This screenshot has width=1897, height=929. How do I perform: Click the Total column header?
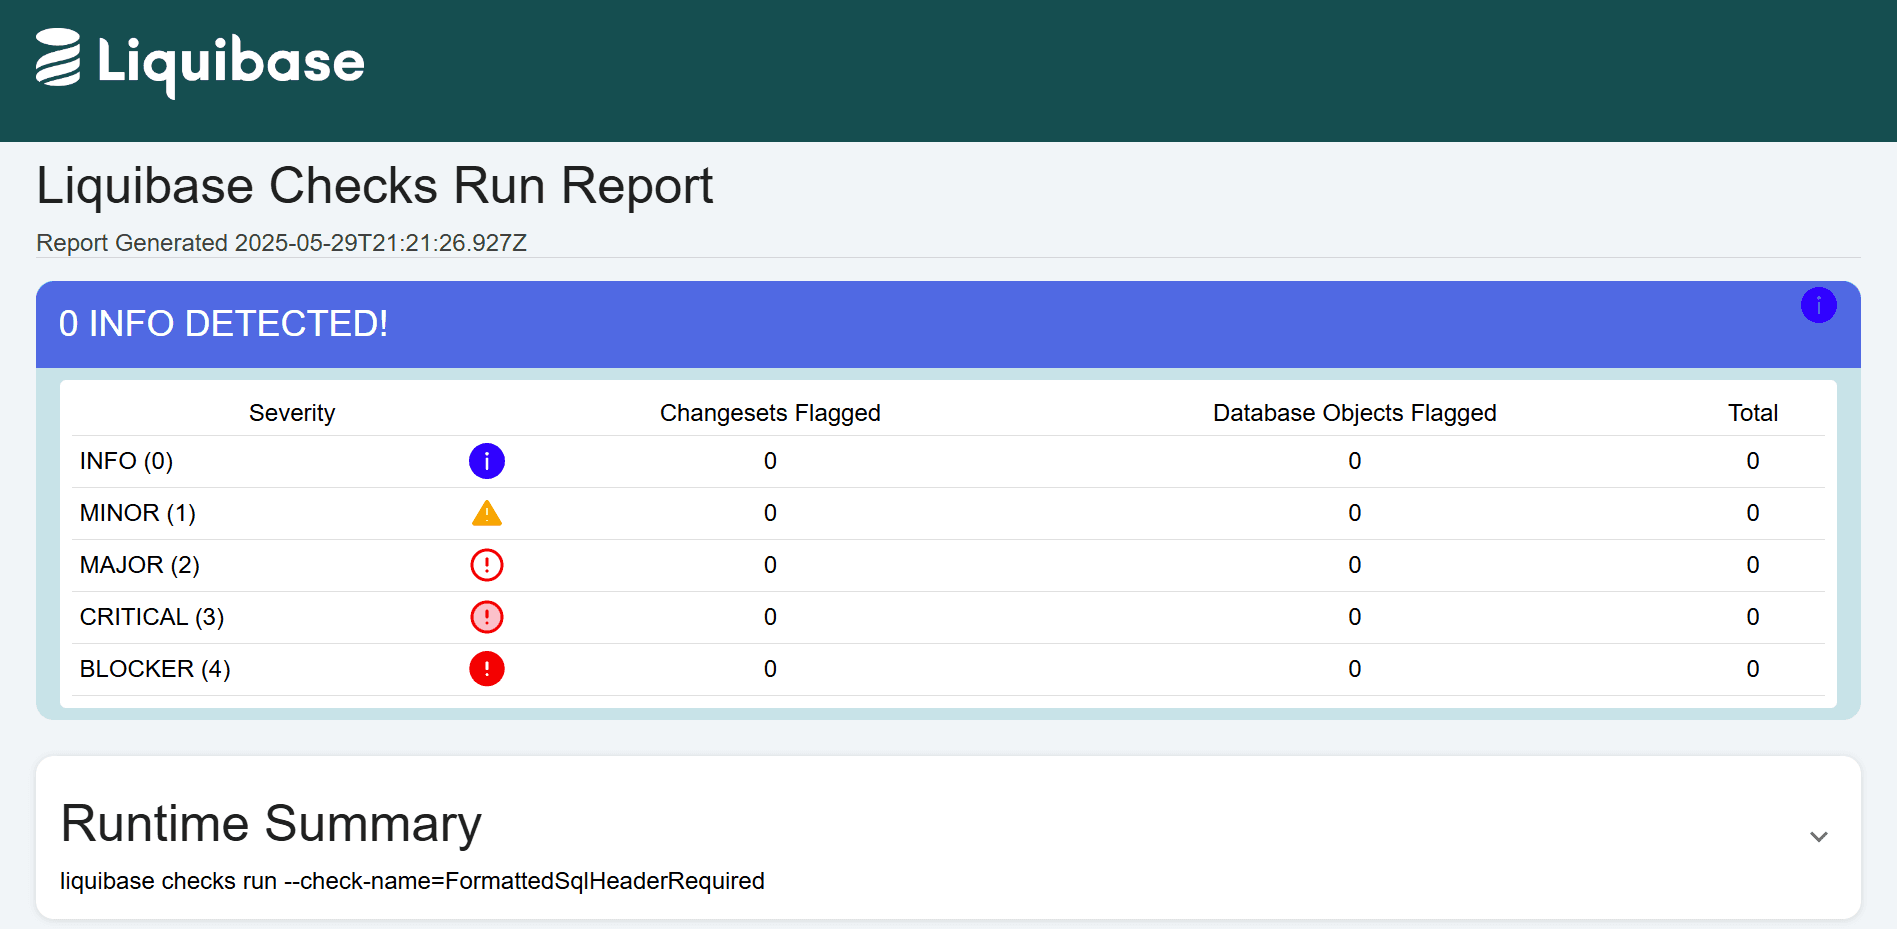1752,412
